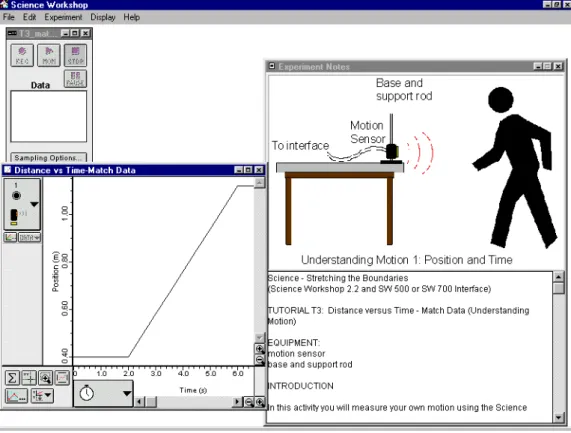Click Experiment Notes scroll up arrow

tap(558, 277)
